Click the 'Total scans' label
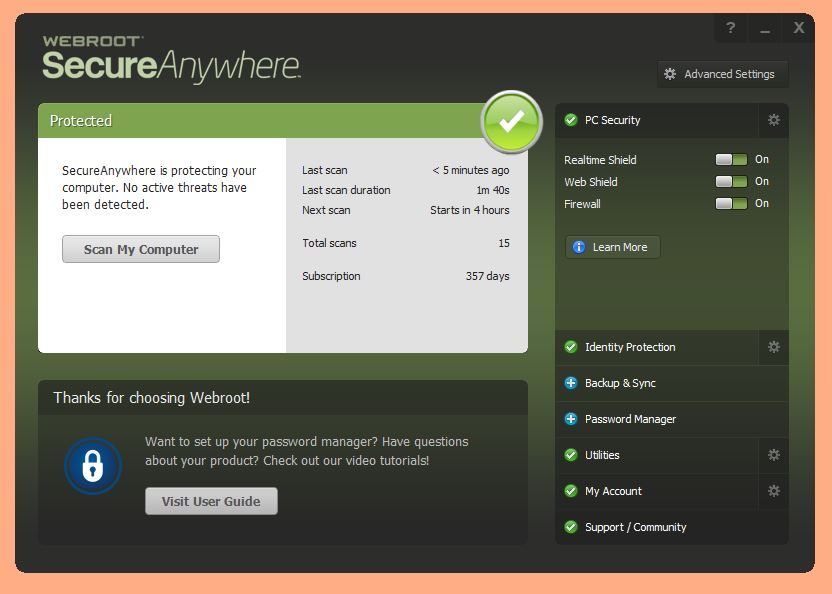This screenshot has width=832, height=594. [x=330, y=243]
